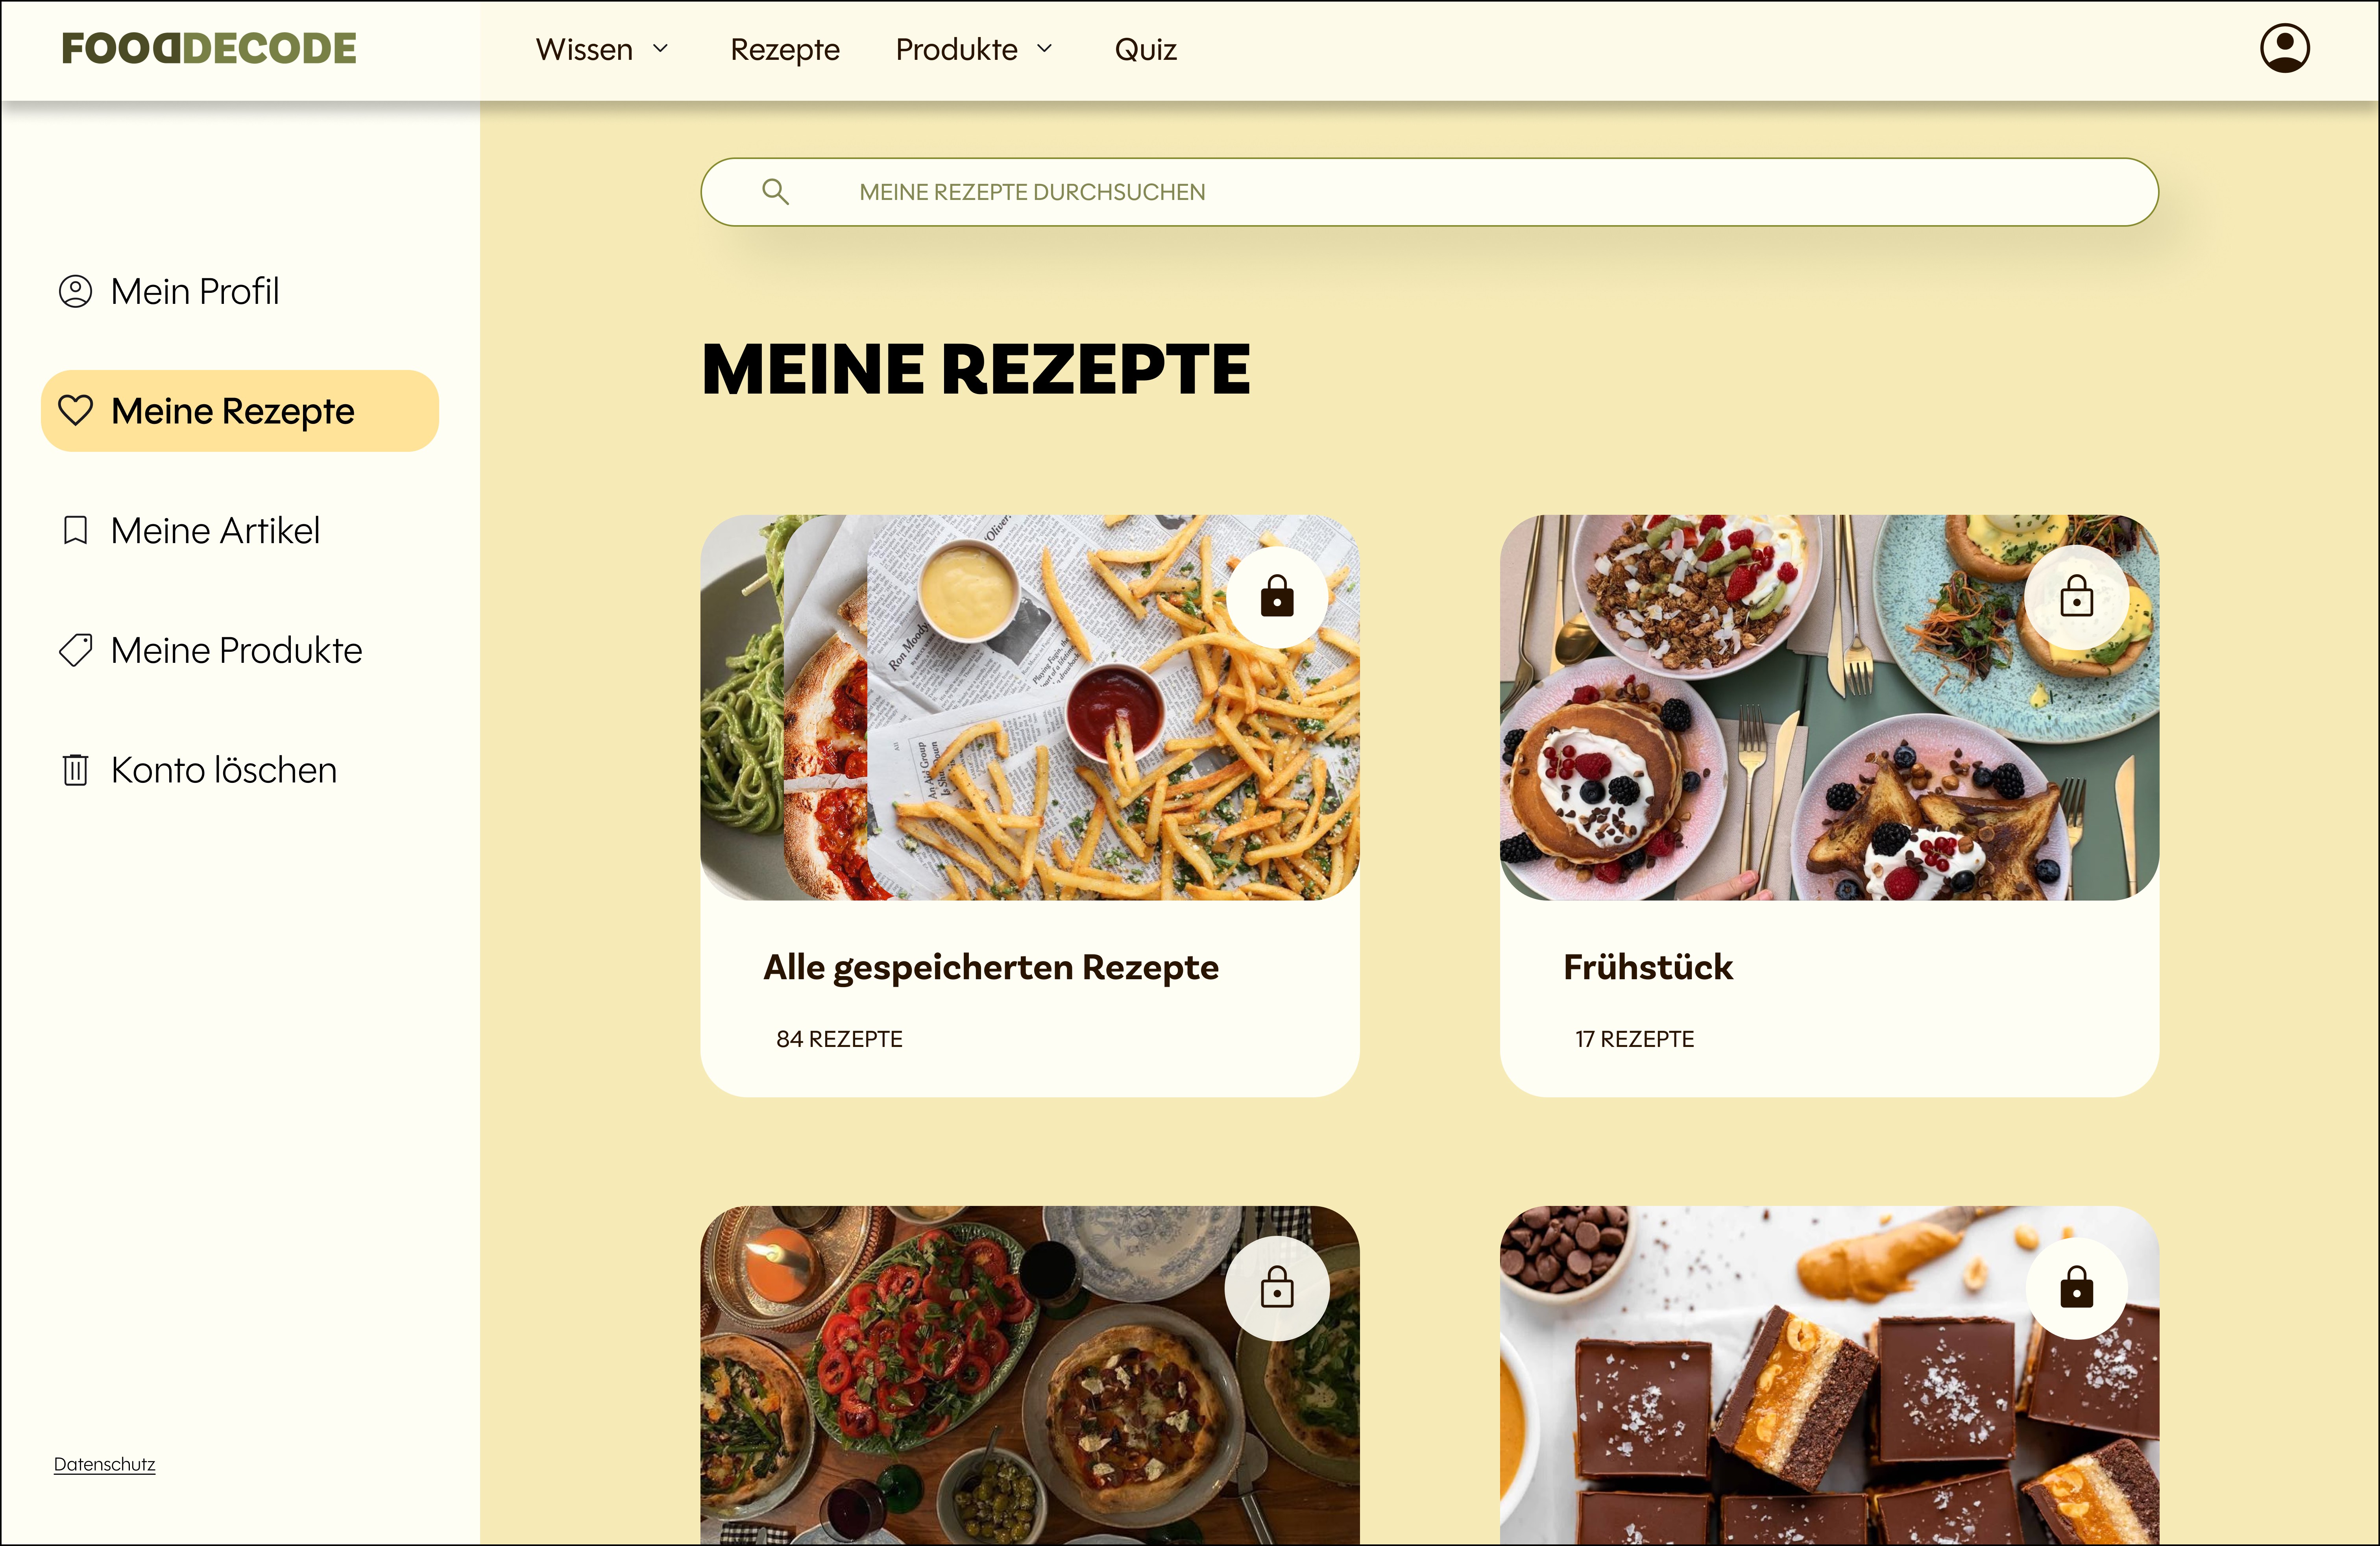
Task: Click the FOODDECODE logo
Action: click(209, 48)
